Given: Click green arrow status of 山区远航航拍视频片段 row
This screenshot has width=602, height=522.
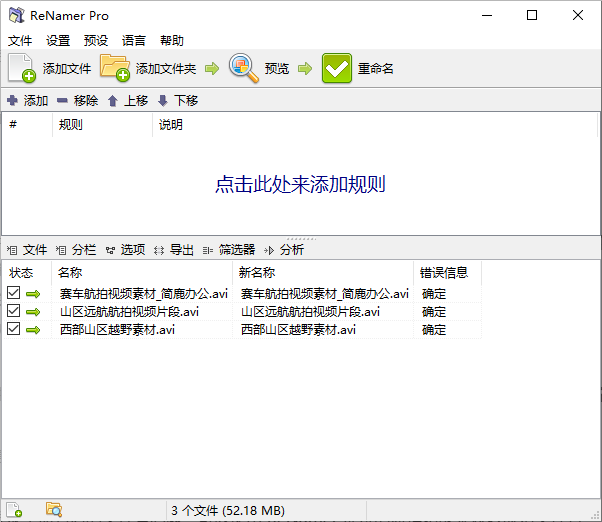Looking at the screenshot, I should [x=33, y=312].
